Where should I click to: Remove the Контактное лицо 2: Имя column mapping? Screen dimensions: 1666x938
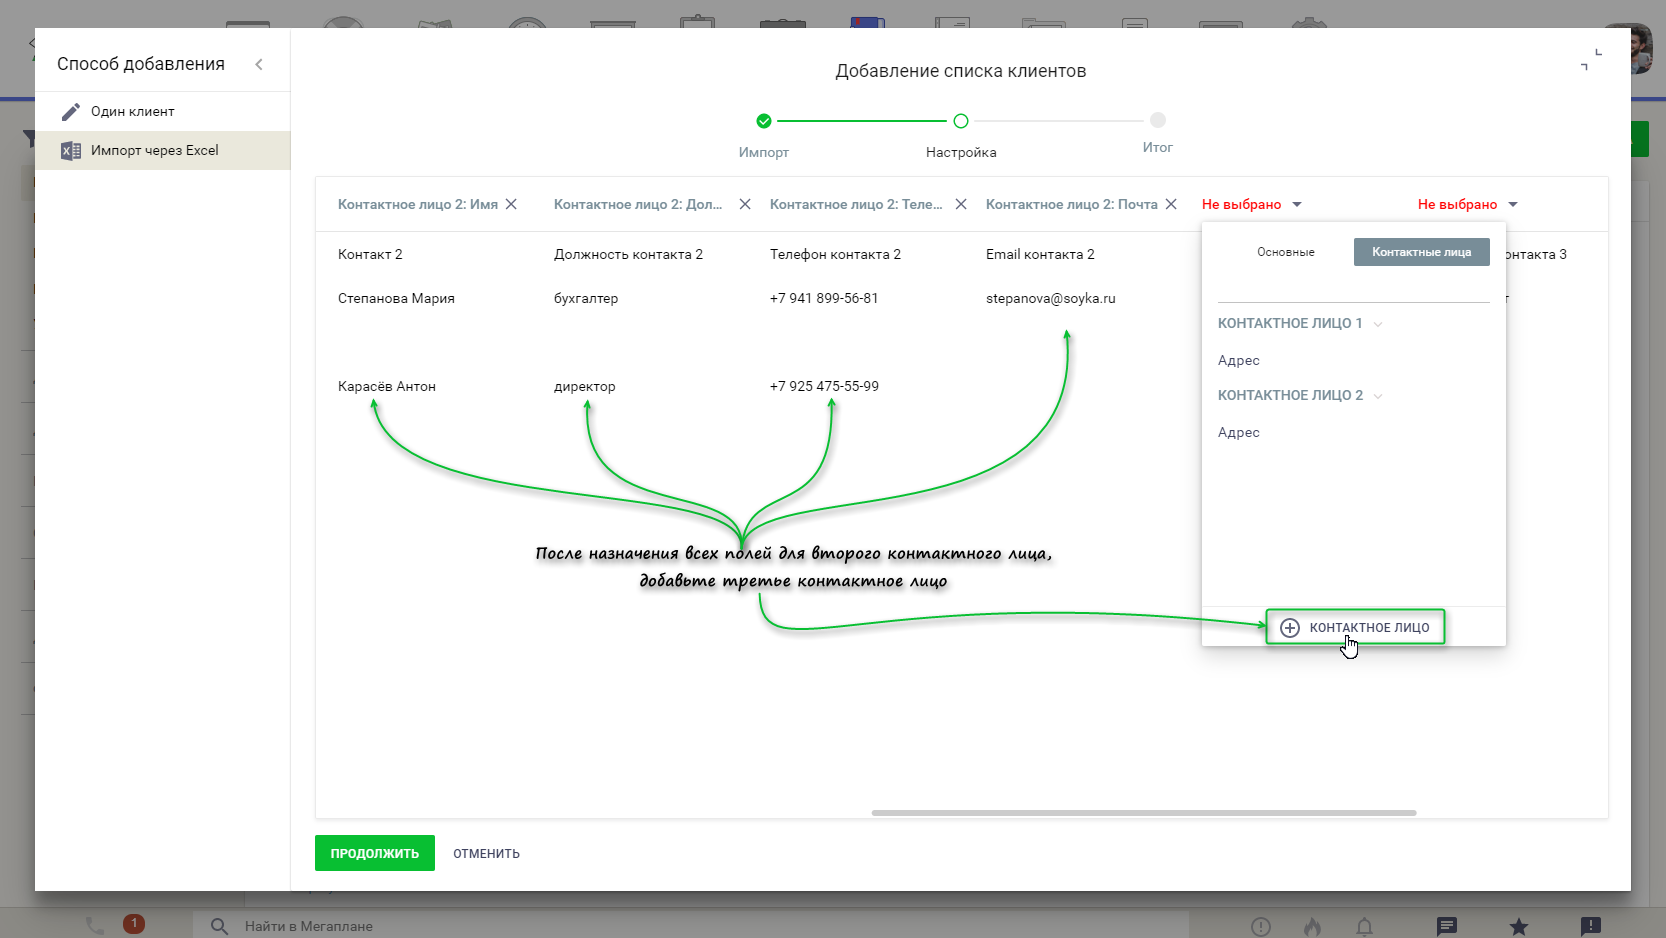pyautogui.click(x=511, y=204)
